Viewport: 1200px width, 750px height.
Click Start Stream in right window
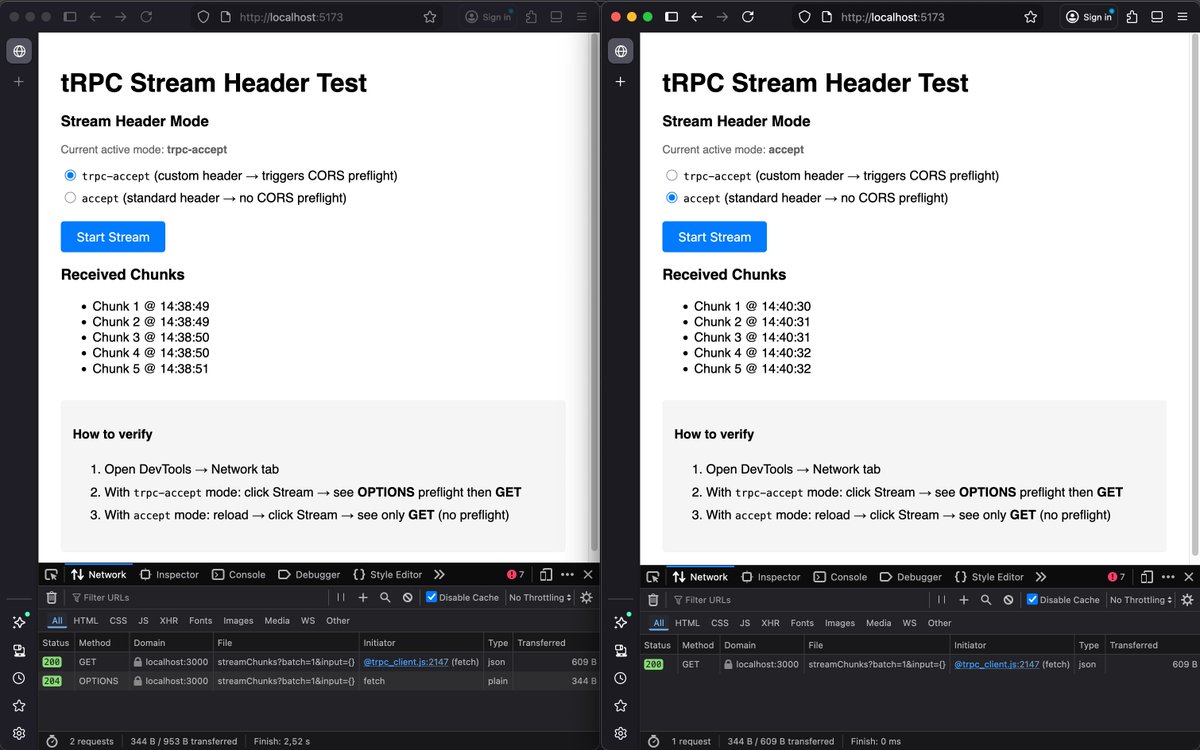[714, 237]
